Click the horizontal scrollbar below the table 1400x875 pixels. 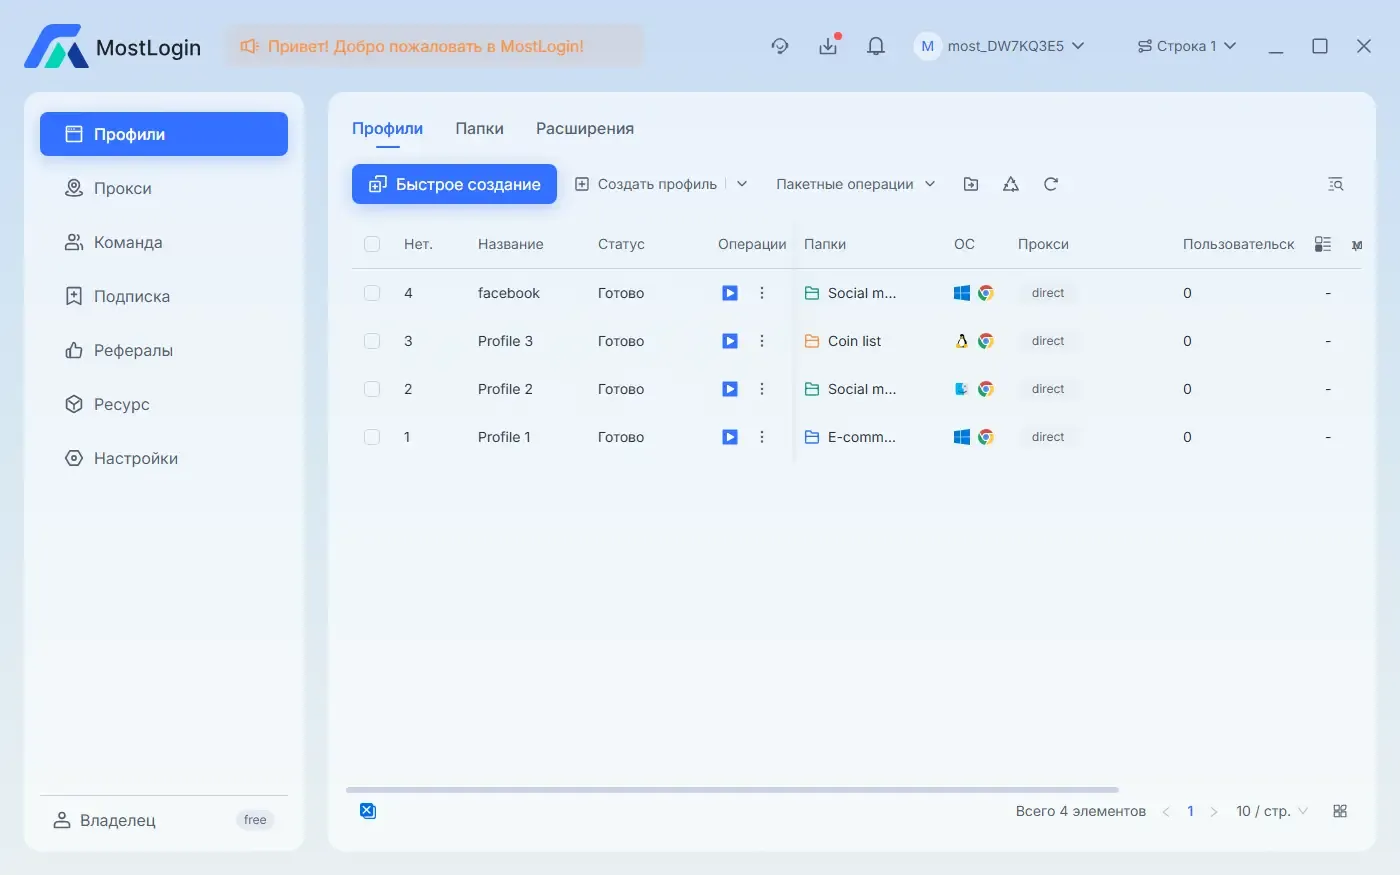click(732, 790)
